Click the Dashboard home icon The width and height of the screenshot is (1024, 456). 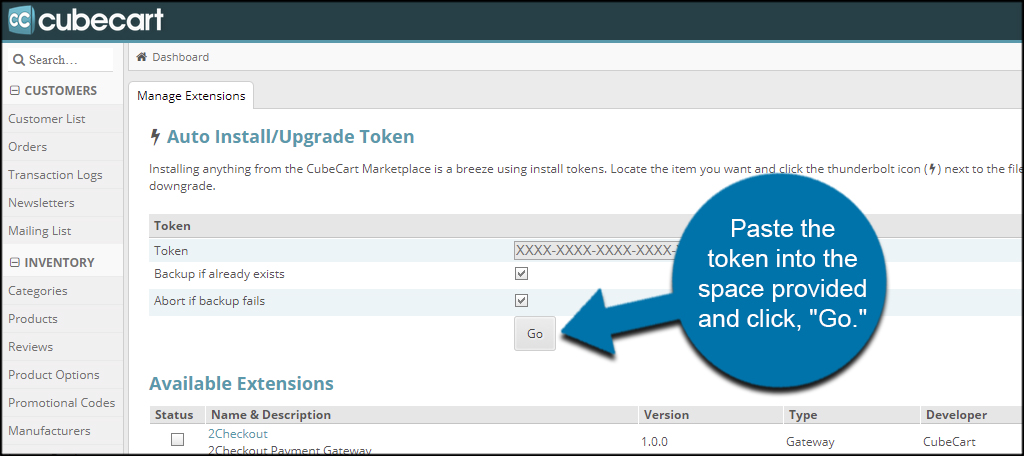point(141,57)
